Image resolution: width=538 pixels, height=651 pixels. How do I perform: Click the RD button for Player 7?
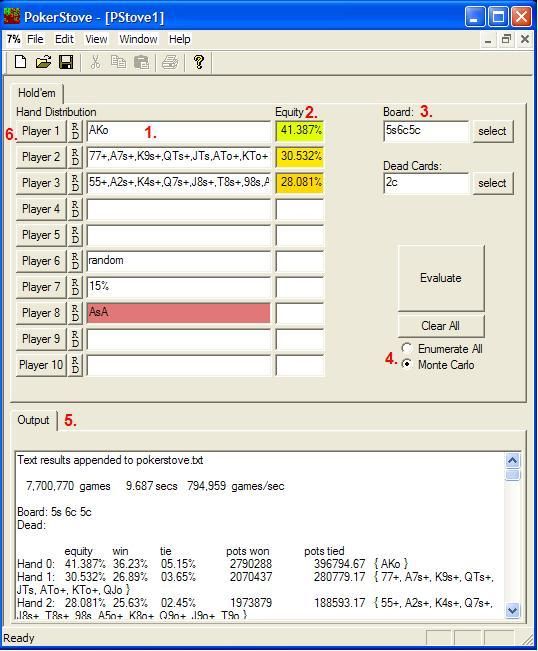point(75,287)
